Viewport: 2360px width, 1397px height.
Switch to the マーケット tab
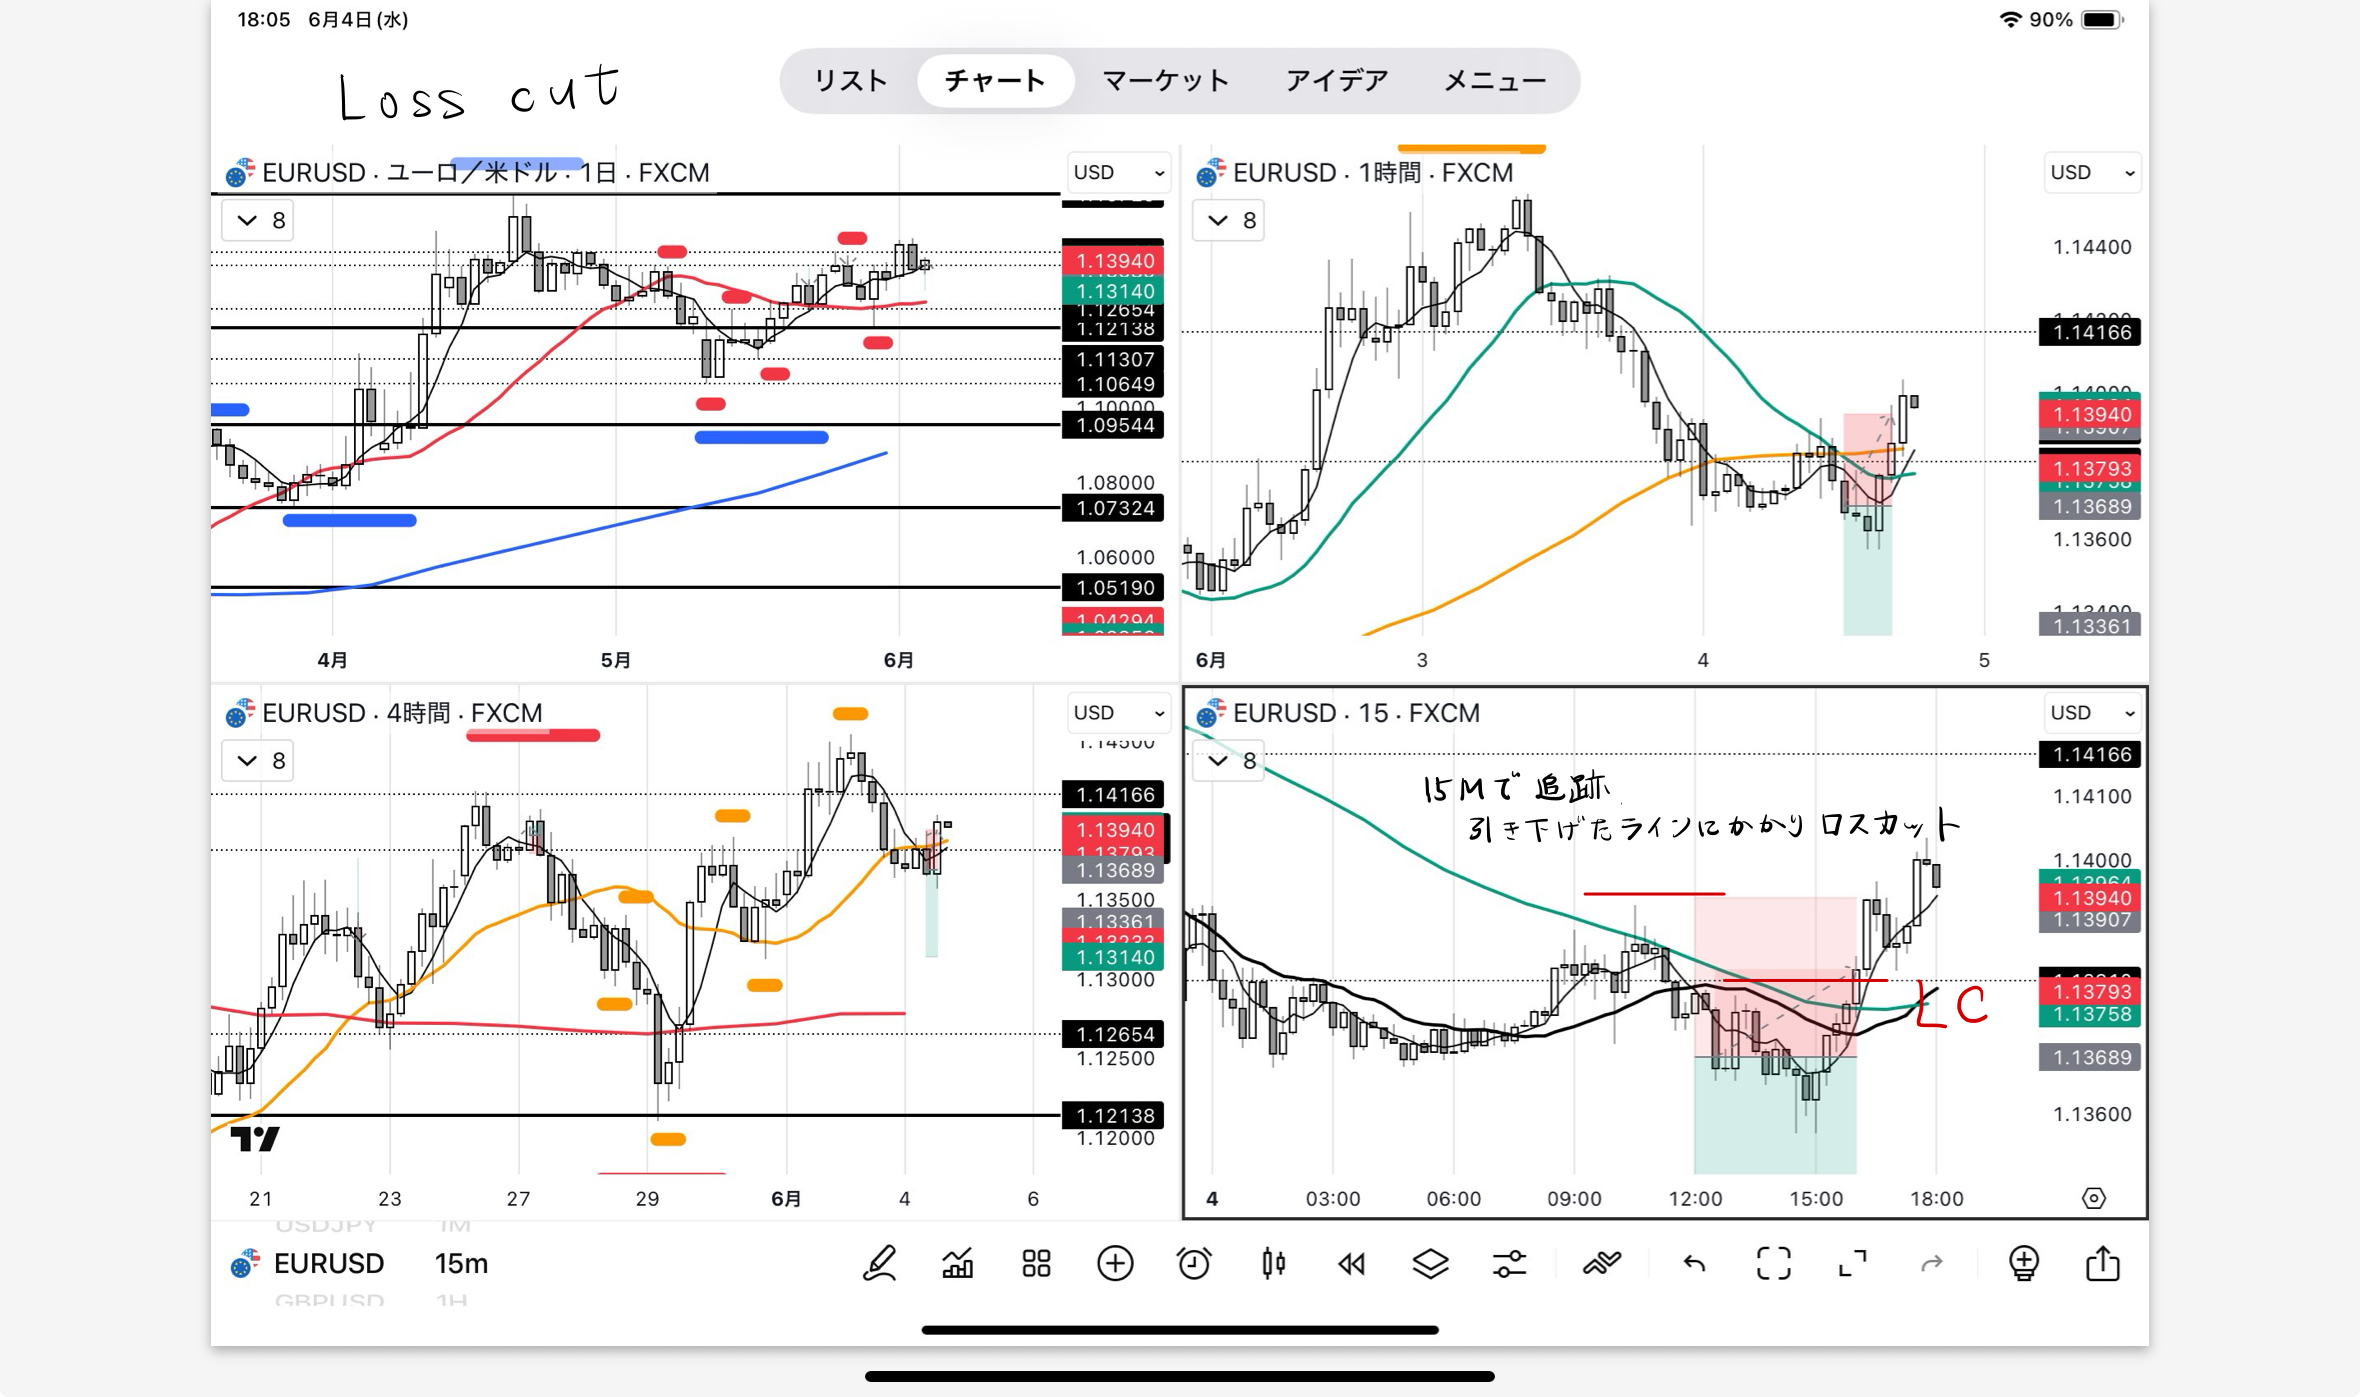[x=1165, y=81]
